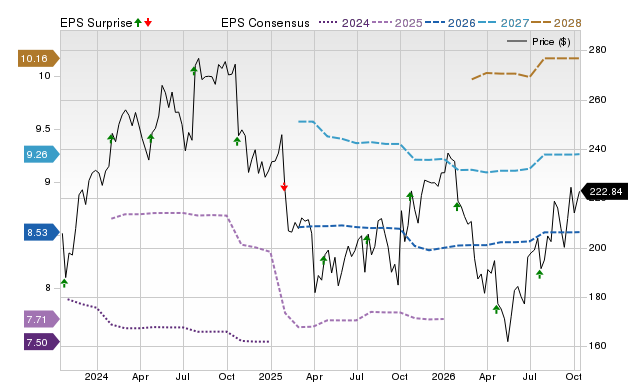Select the 2024 consensus legend entry
Viewport: 640px width, 382px height.
point(344,23)
